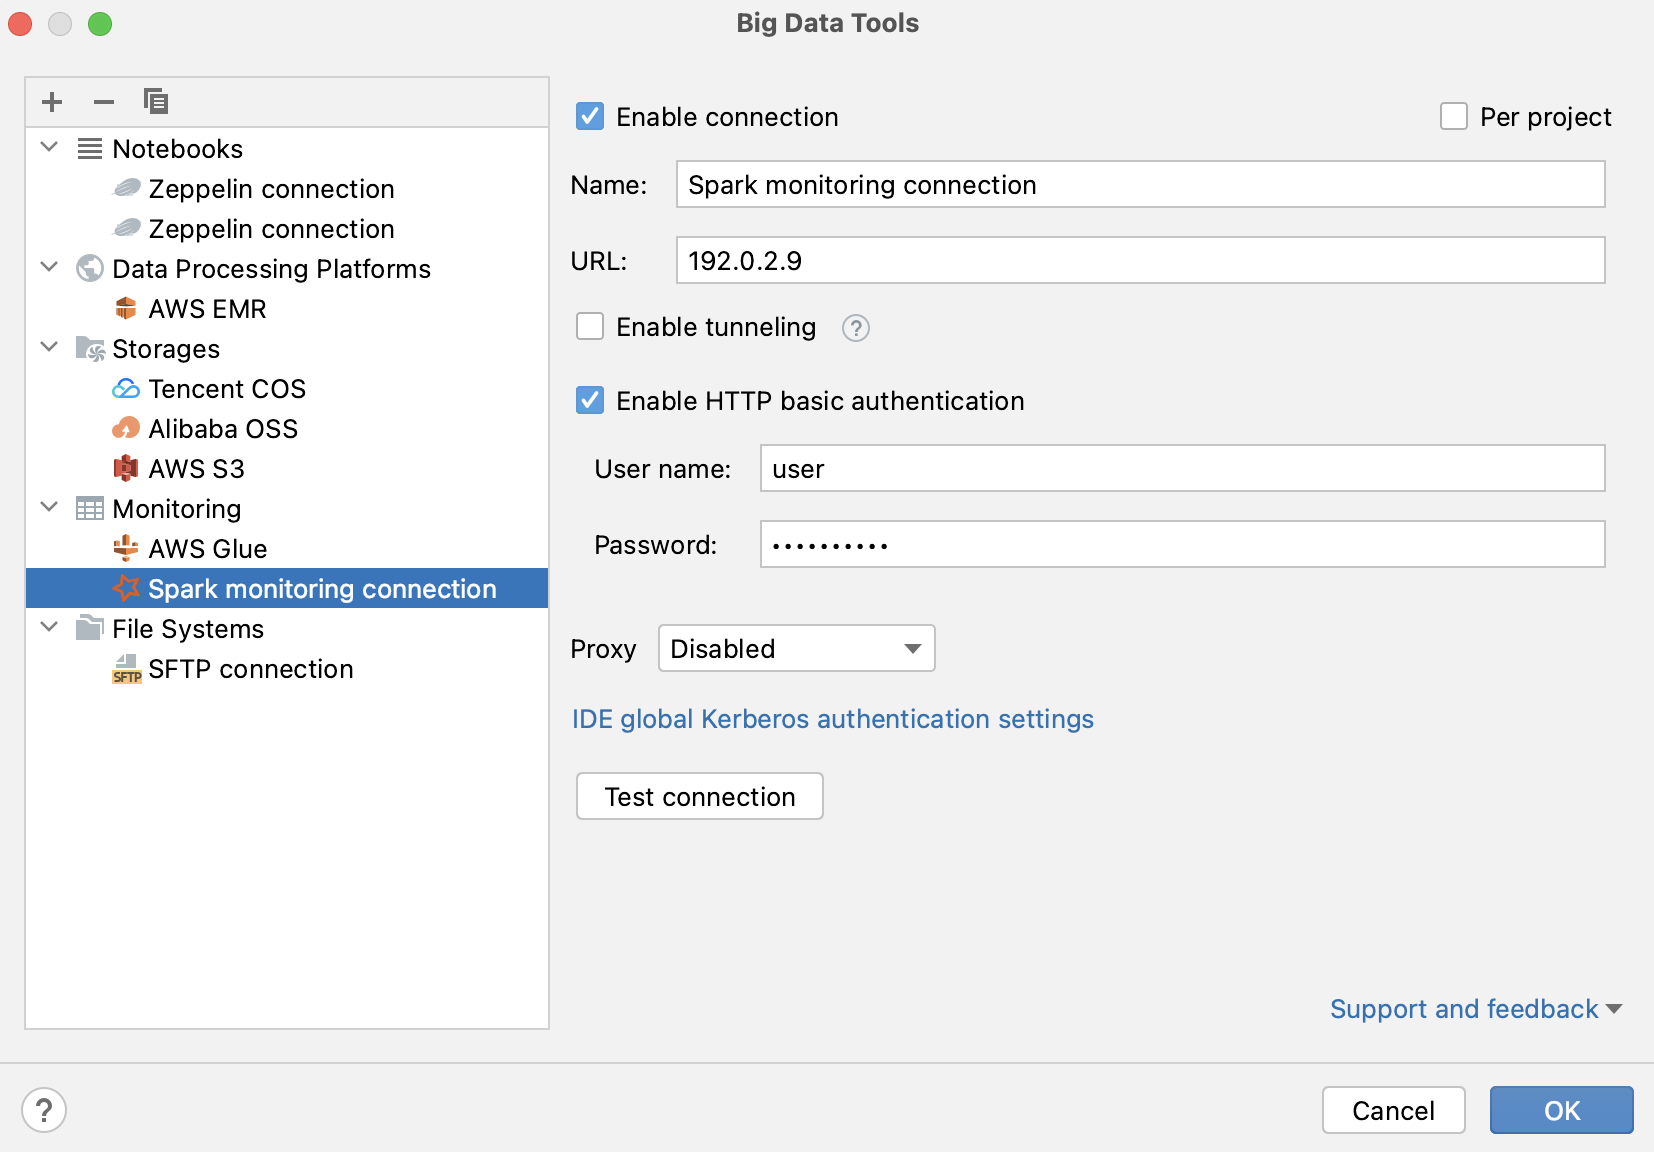Click the OK button
The width and height of the screenshot is (1654, 1152).
[1561, 1110]
